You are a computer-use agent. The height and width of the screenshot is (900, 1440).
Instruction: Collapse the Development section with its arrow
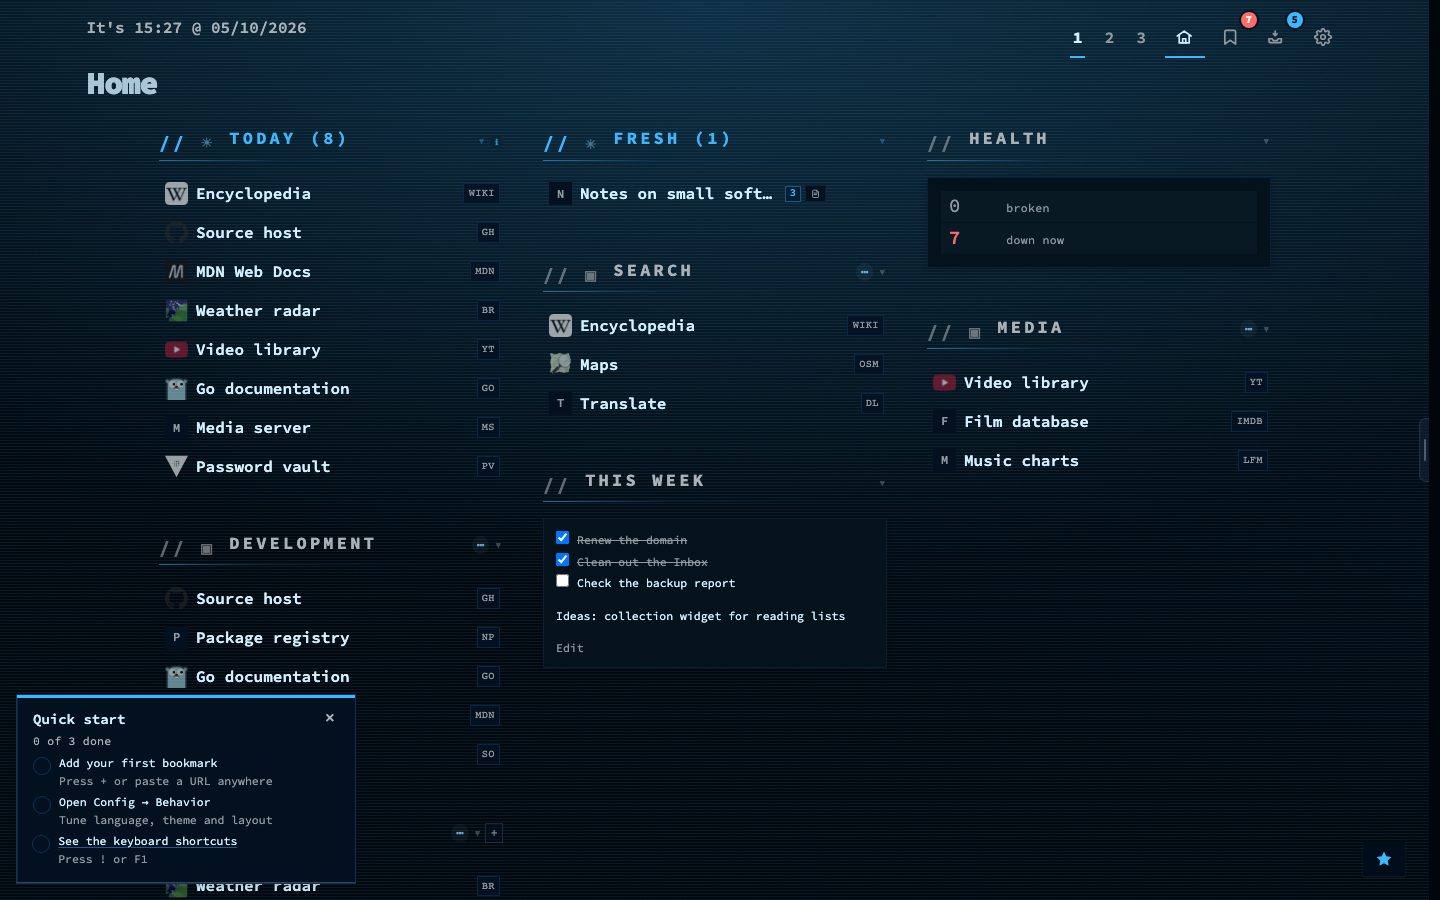[x=498, y=546]
